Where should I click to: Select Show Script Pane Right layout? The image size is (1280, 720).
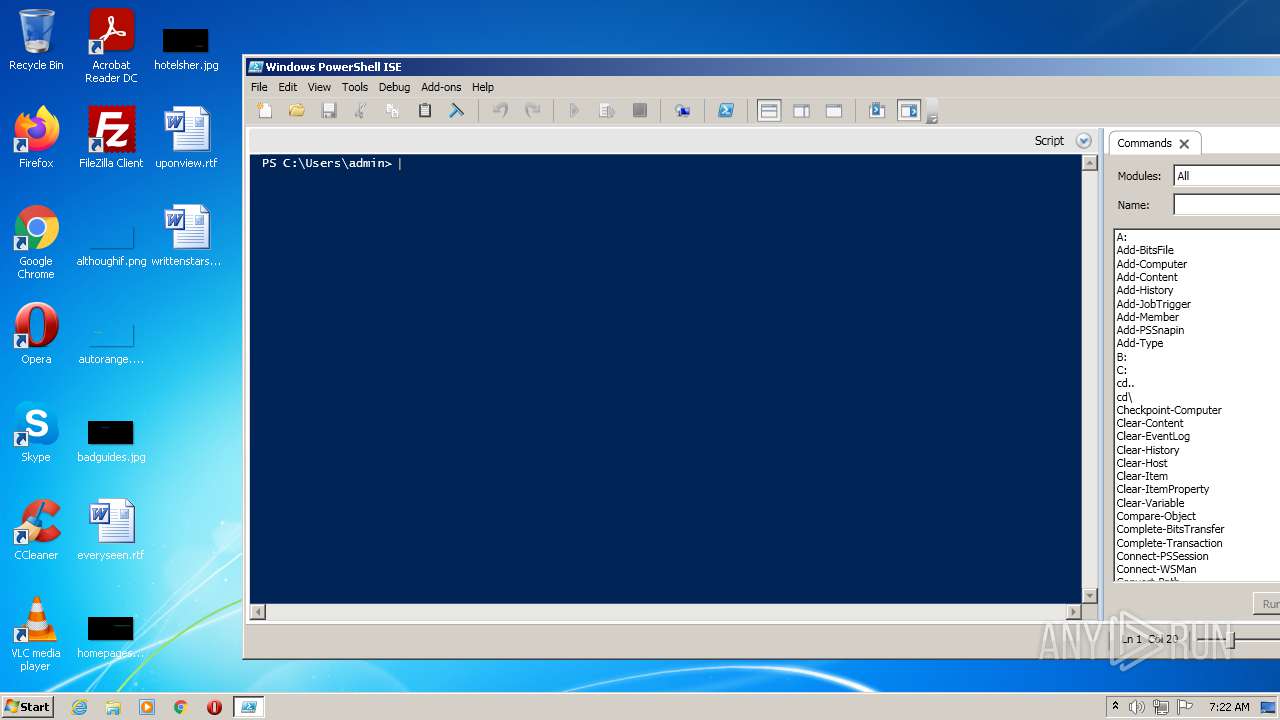point(801,111)
